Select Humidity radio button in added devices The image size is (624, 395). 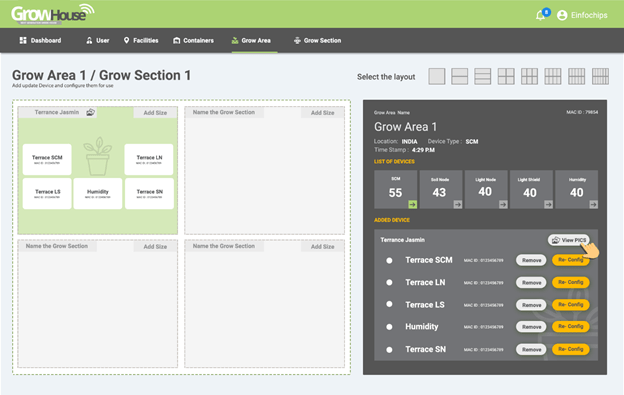click(x=389, y=327)
